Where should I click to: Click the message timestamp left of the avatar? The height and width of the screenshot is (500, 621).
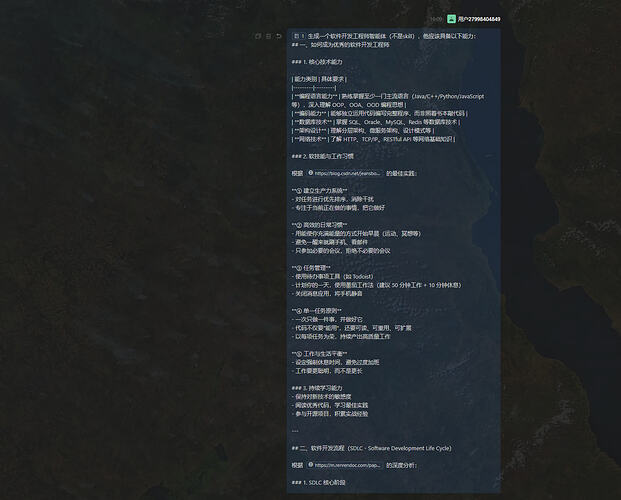tap(436, 19)
